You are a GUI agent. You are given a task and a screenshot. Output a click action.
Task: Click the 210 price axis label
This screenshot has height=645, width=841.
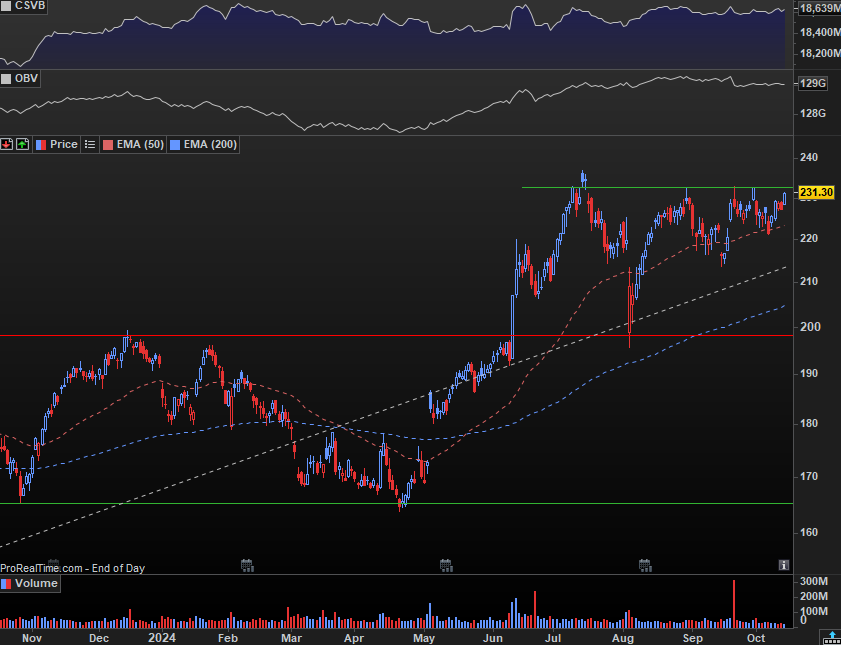click(x=809, y=281)
